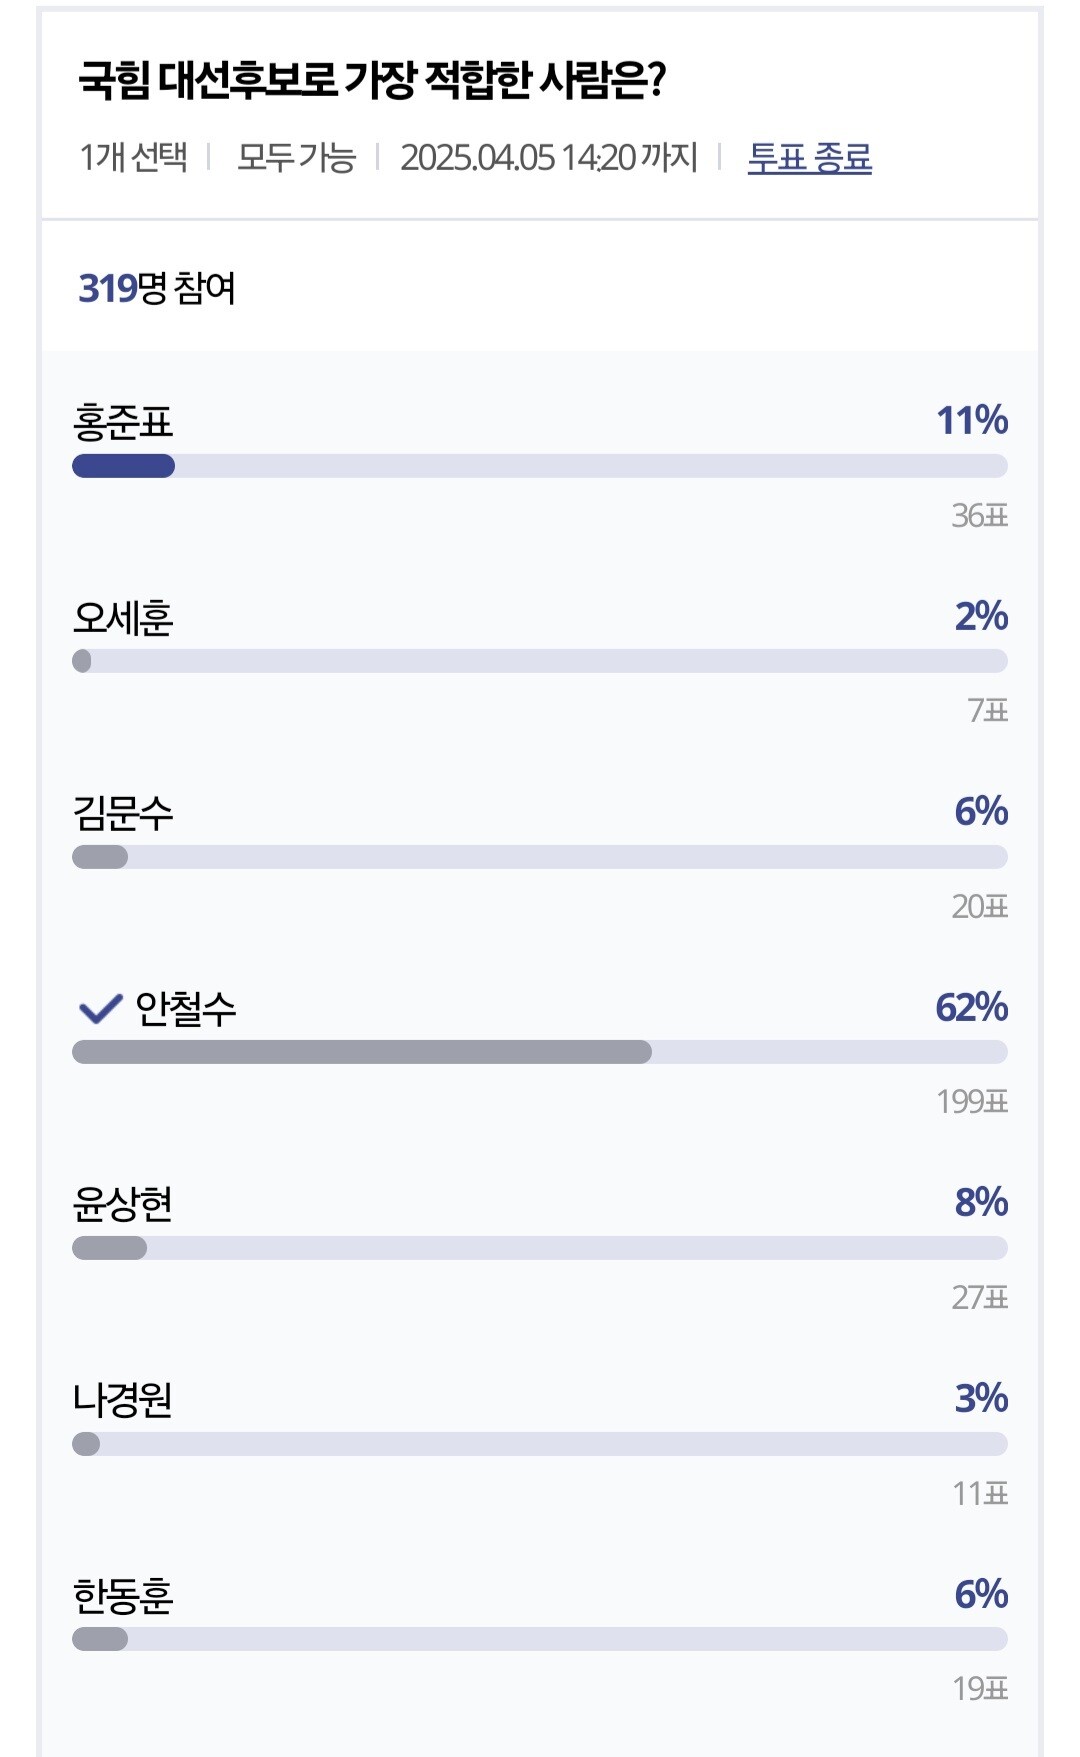The height and width of the screenshot is (1757, 1080).
Task: Click the 319명 참여 participant count
Action: 157,288
